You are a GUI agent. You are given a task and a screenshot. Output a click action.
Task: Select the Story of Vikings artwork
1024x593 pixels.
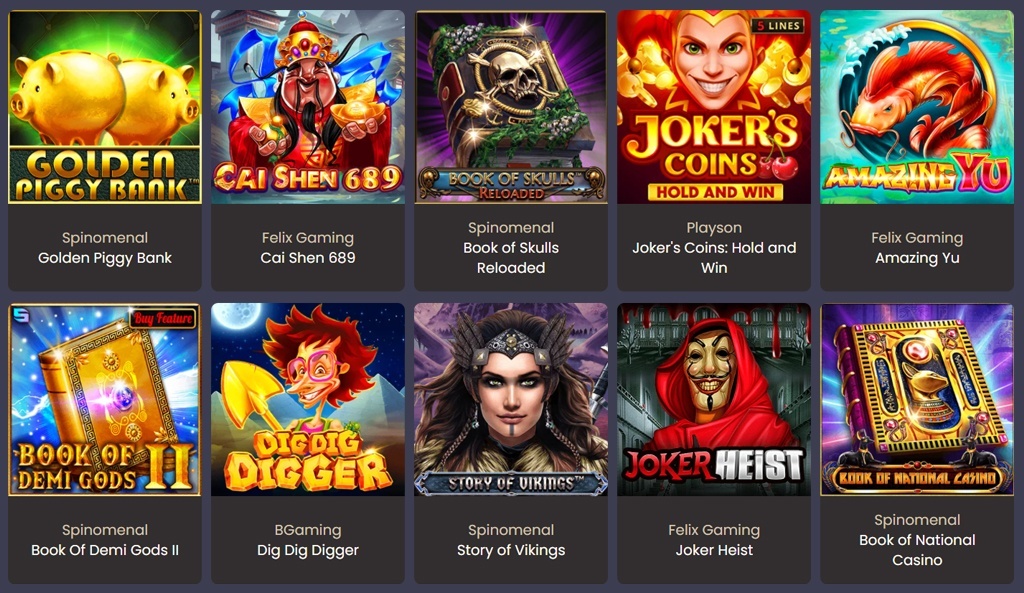(511, 399)
